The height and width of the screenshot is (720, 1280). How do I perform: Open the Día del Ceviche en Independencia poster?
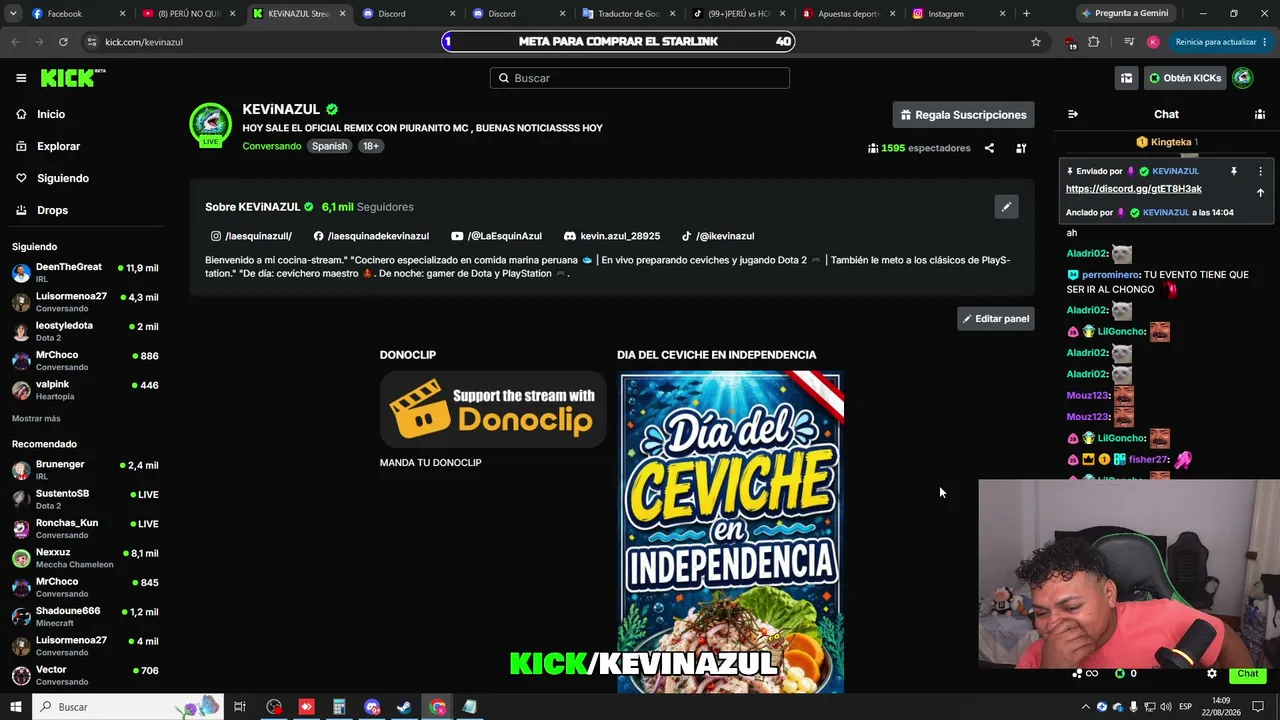(x=731, y=532)
